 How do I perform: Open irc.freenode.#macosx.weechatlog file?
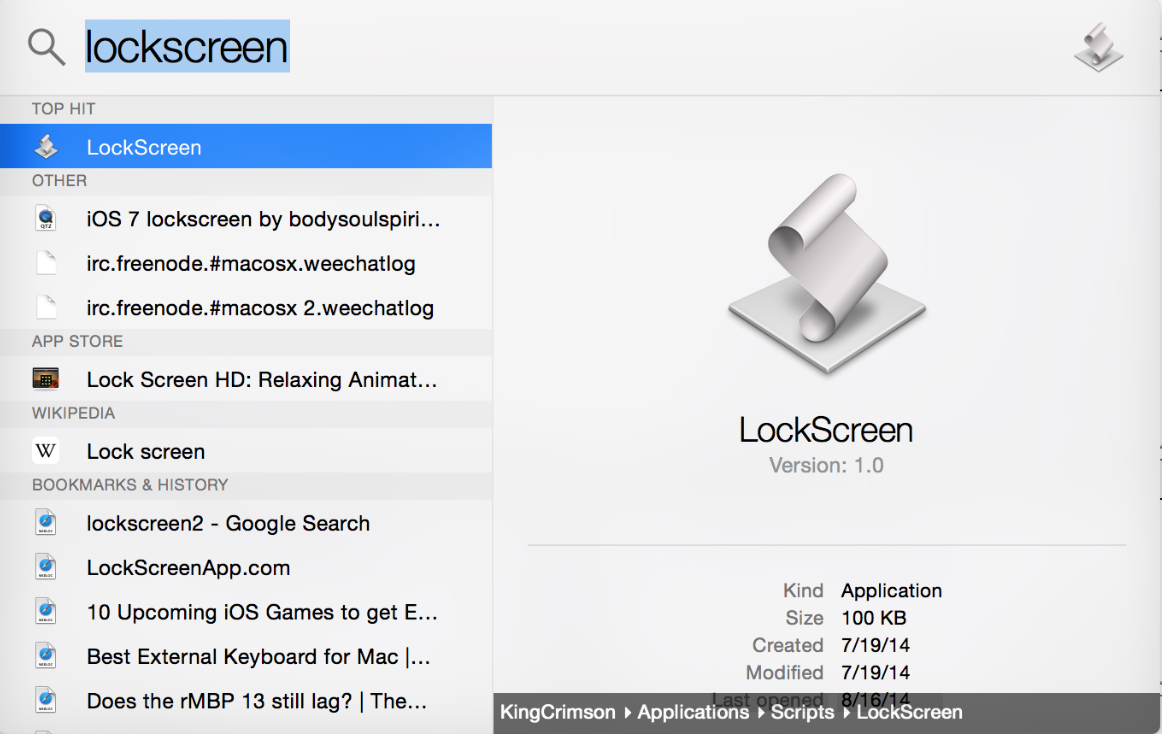pos(246,263)
